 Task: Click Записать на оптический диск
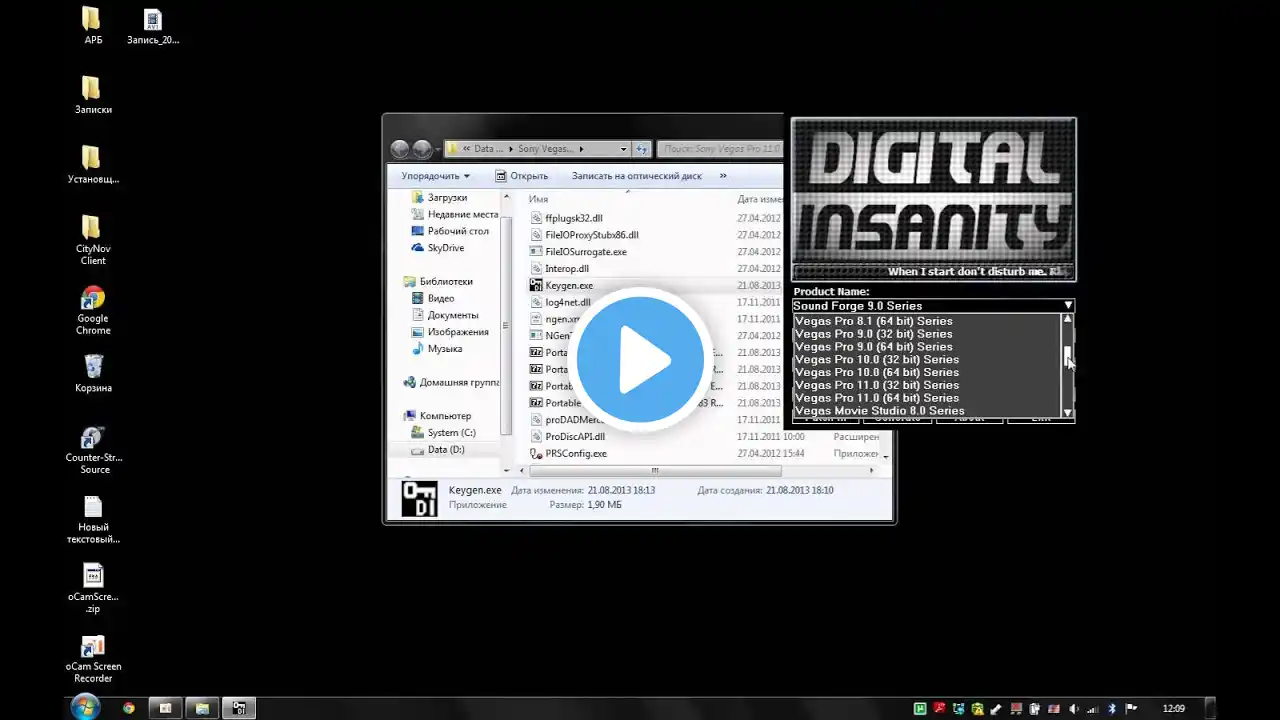pos(637,176)
